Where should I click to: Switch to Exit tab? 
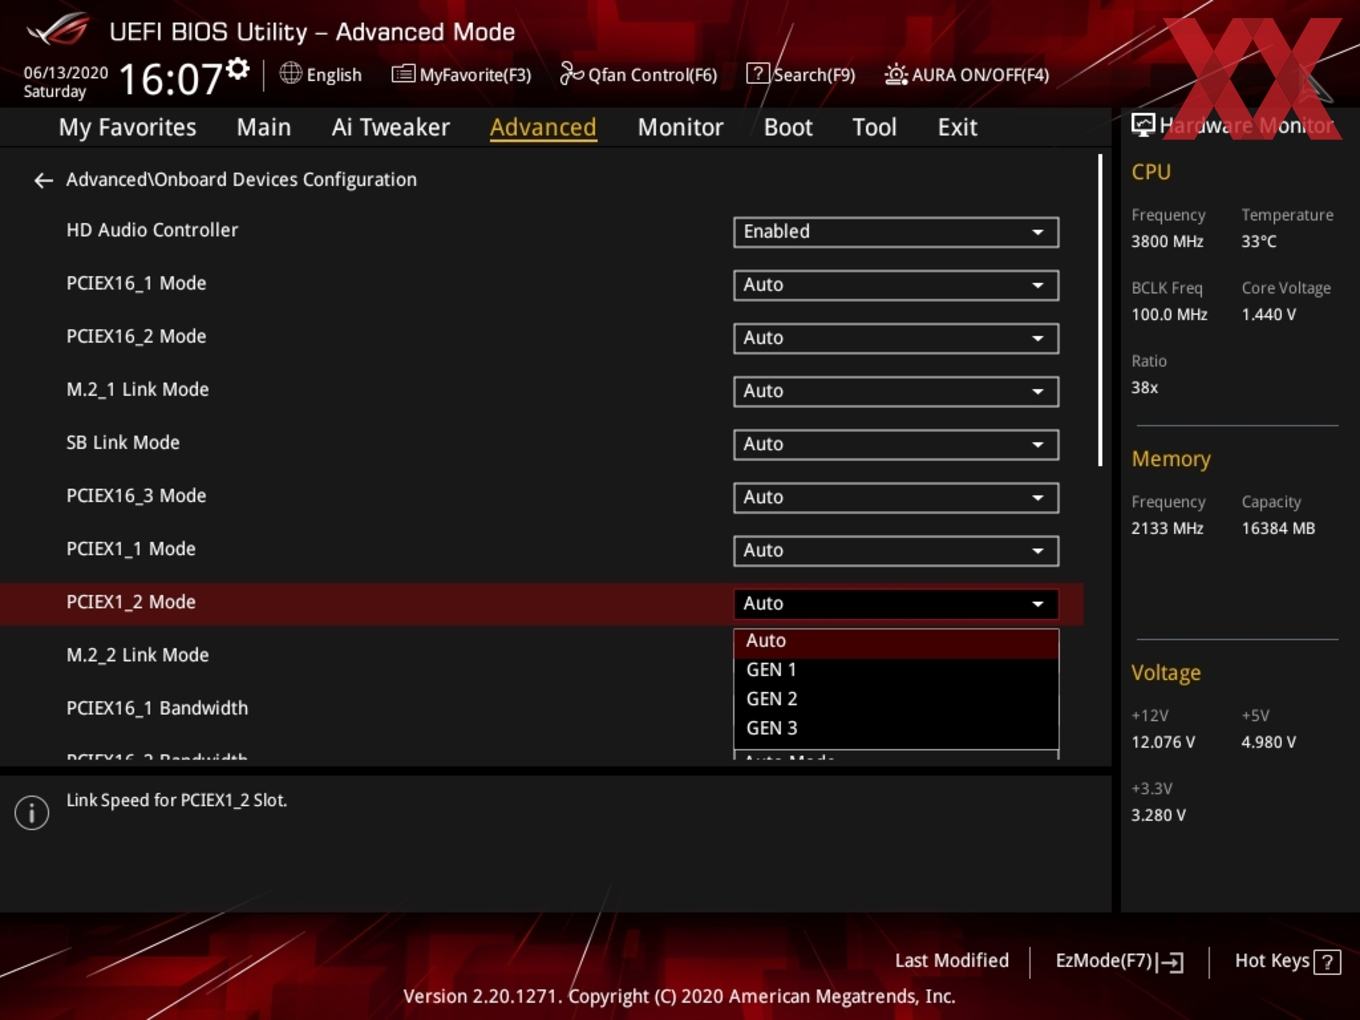coord(957,127)
